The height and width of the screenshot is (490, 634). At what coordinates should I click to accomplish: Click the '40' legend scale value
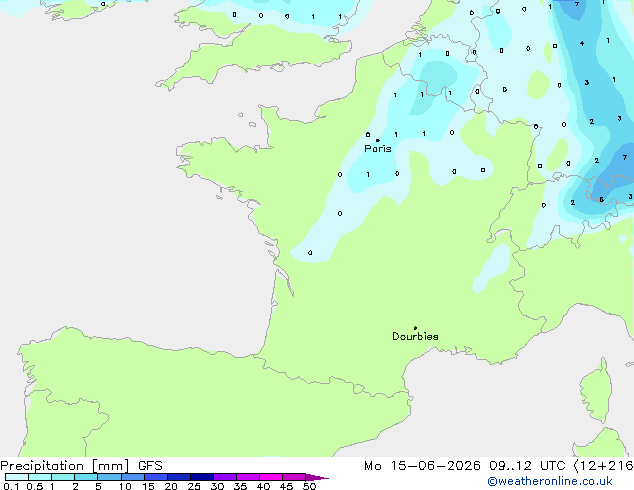[263, 486]
